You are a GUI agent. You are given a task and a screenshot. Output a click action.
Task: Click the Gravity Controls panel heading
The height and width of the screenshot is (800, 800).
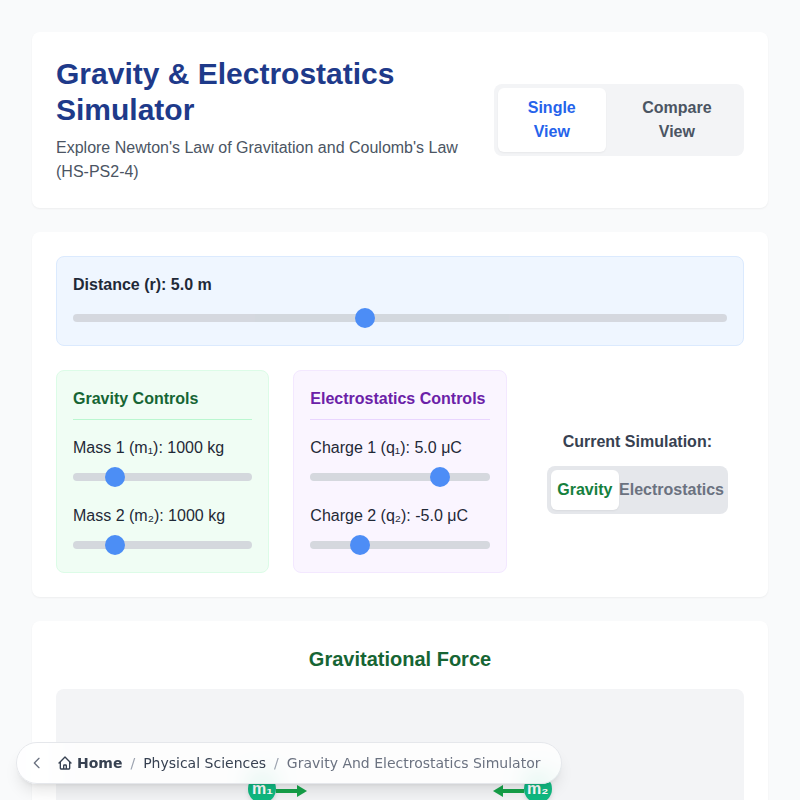[135, 398]
